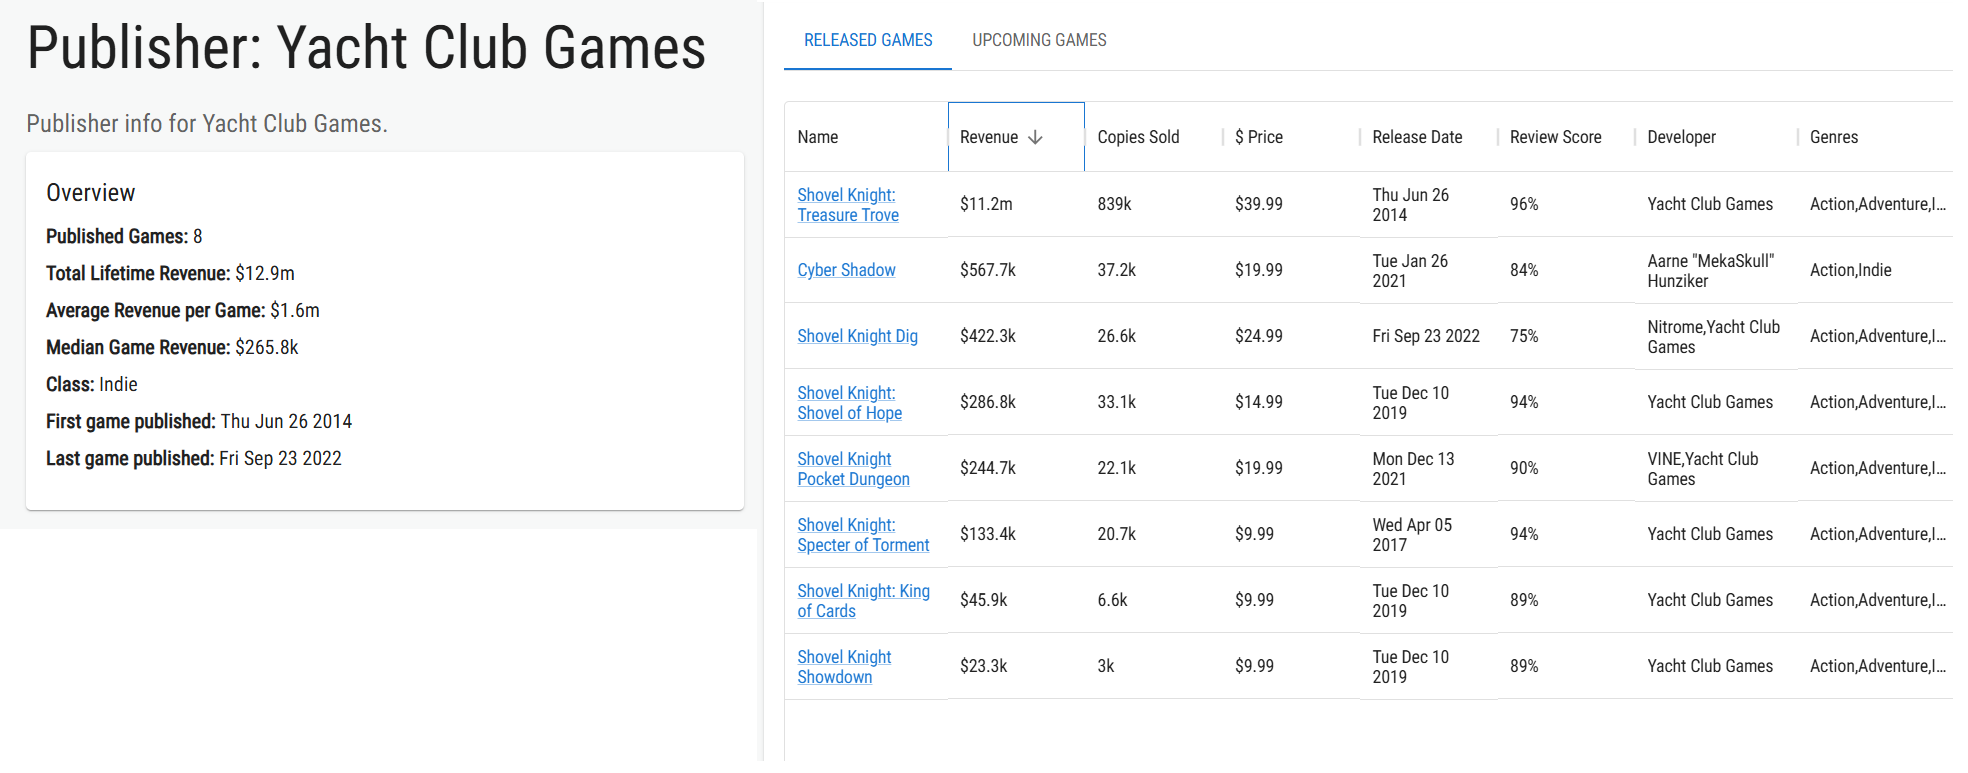The image size is (1968, 773).
Task: Select the 75% review score cell
Action: point(1566,336)
